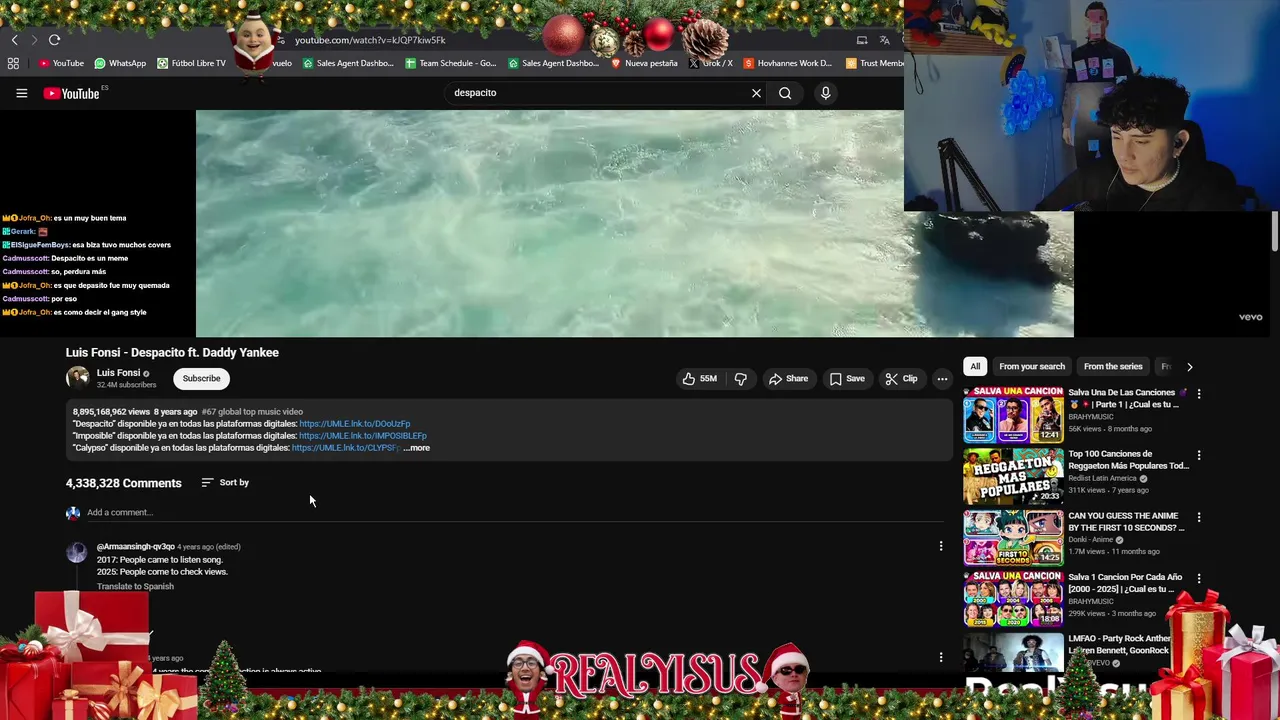Click the cast/screen icon in address bar
This screenshot has width=1280, height=720.
click(862, 40)
